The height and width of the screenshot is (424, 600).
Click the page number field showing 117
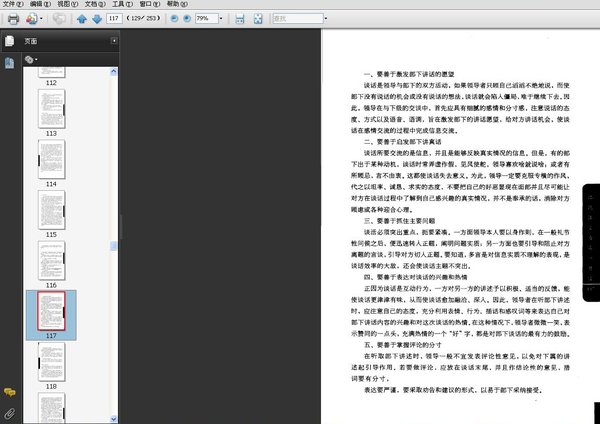(114, 18)
